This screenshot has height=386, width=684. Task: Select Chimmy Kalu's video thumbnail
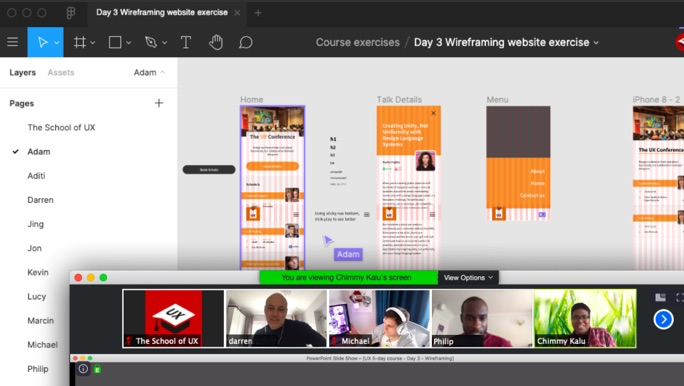(585, 318)
